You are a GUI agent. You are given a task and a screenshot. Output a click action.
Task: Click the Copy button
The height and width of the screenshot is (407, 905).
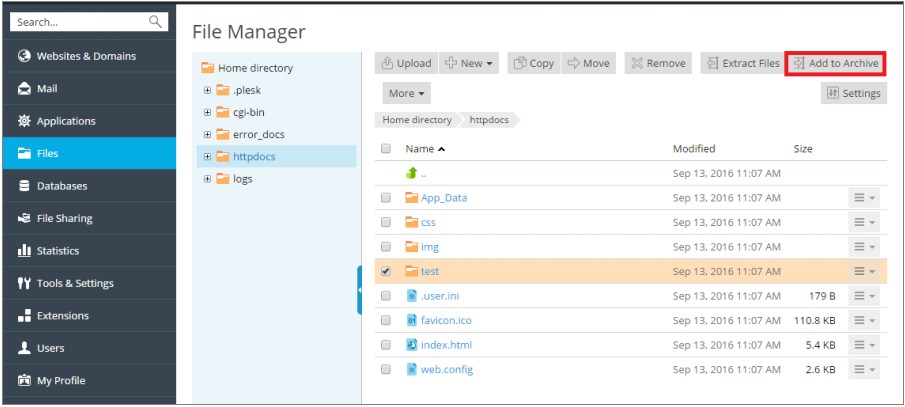534,63
